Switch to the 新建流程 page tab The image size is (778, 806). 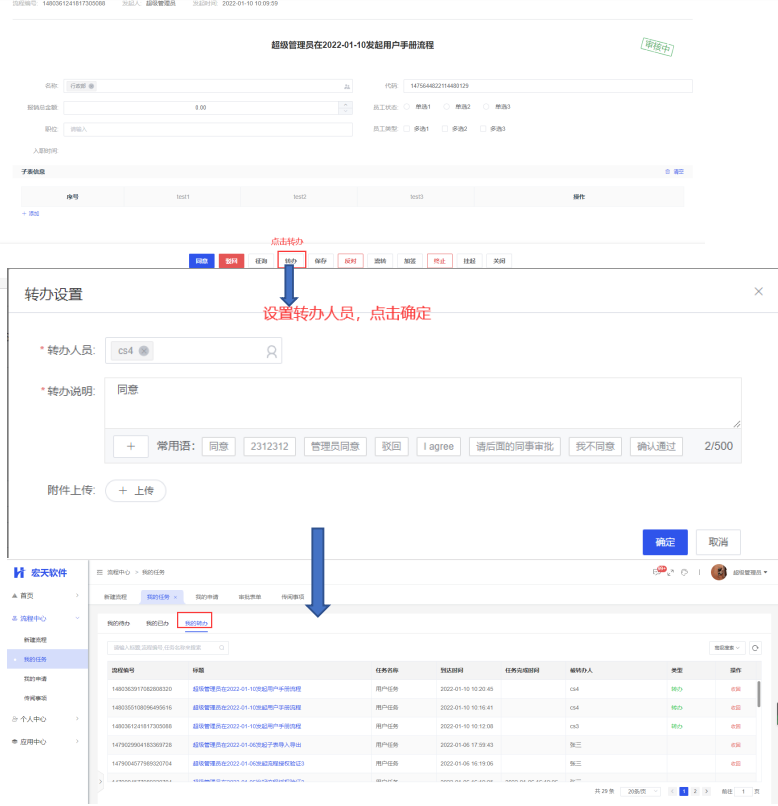click(x=115, y=597)
